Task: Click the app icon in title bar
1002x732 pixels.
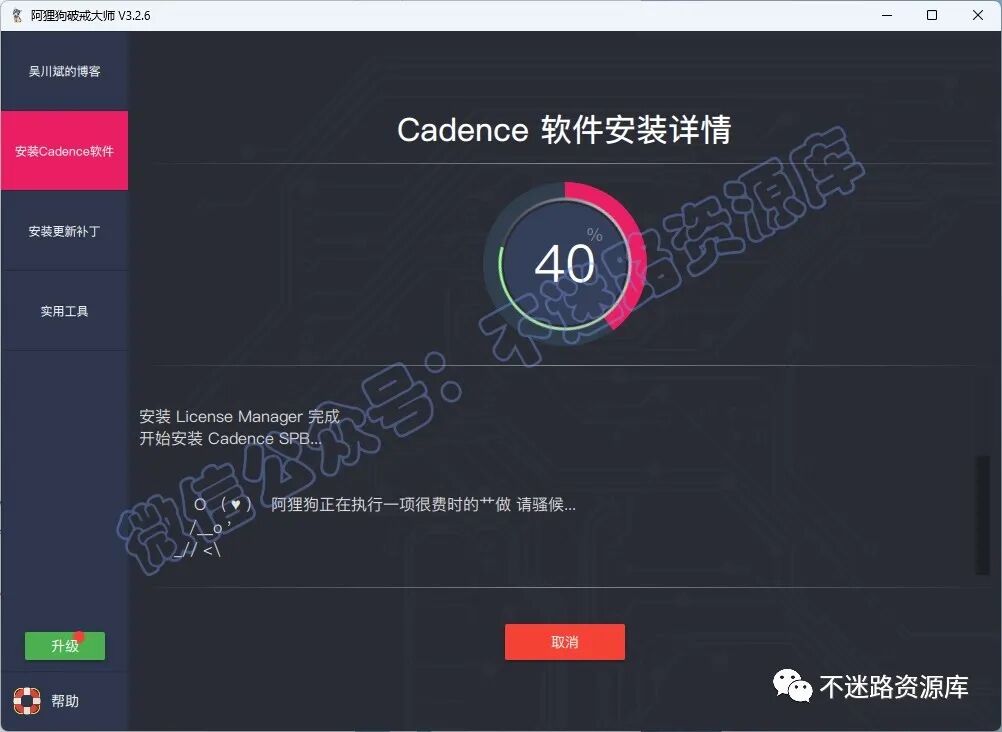Action: pos(17,15)
